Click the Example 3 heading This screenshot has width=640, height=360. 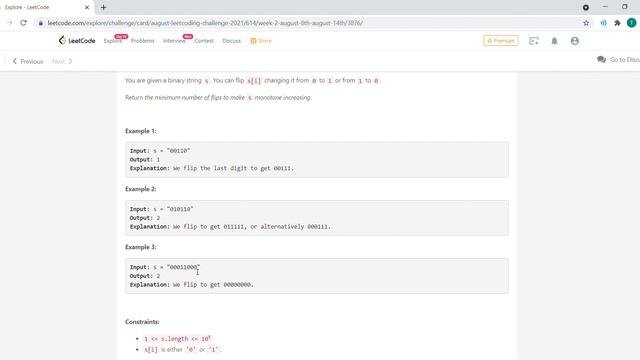click(141, 247)
